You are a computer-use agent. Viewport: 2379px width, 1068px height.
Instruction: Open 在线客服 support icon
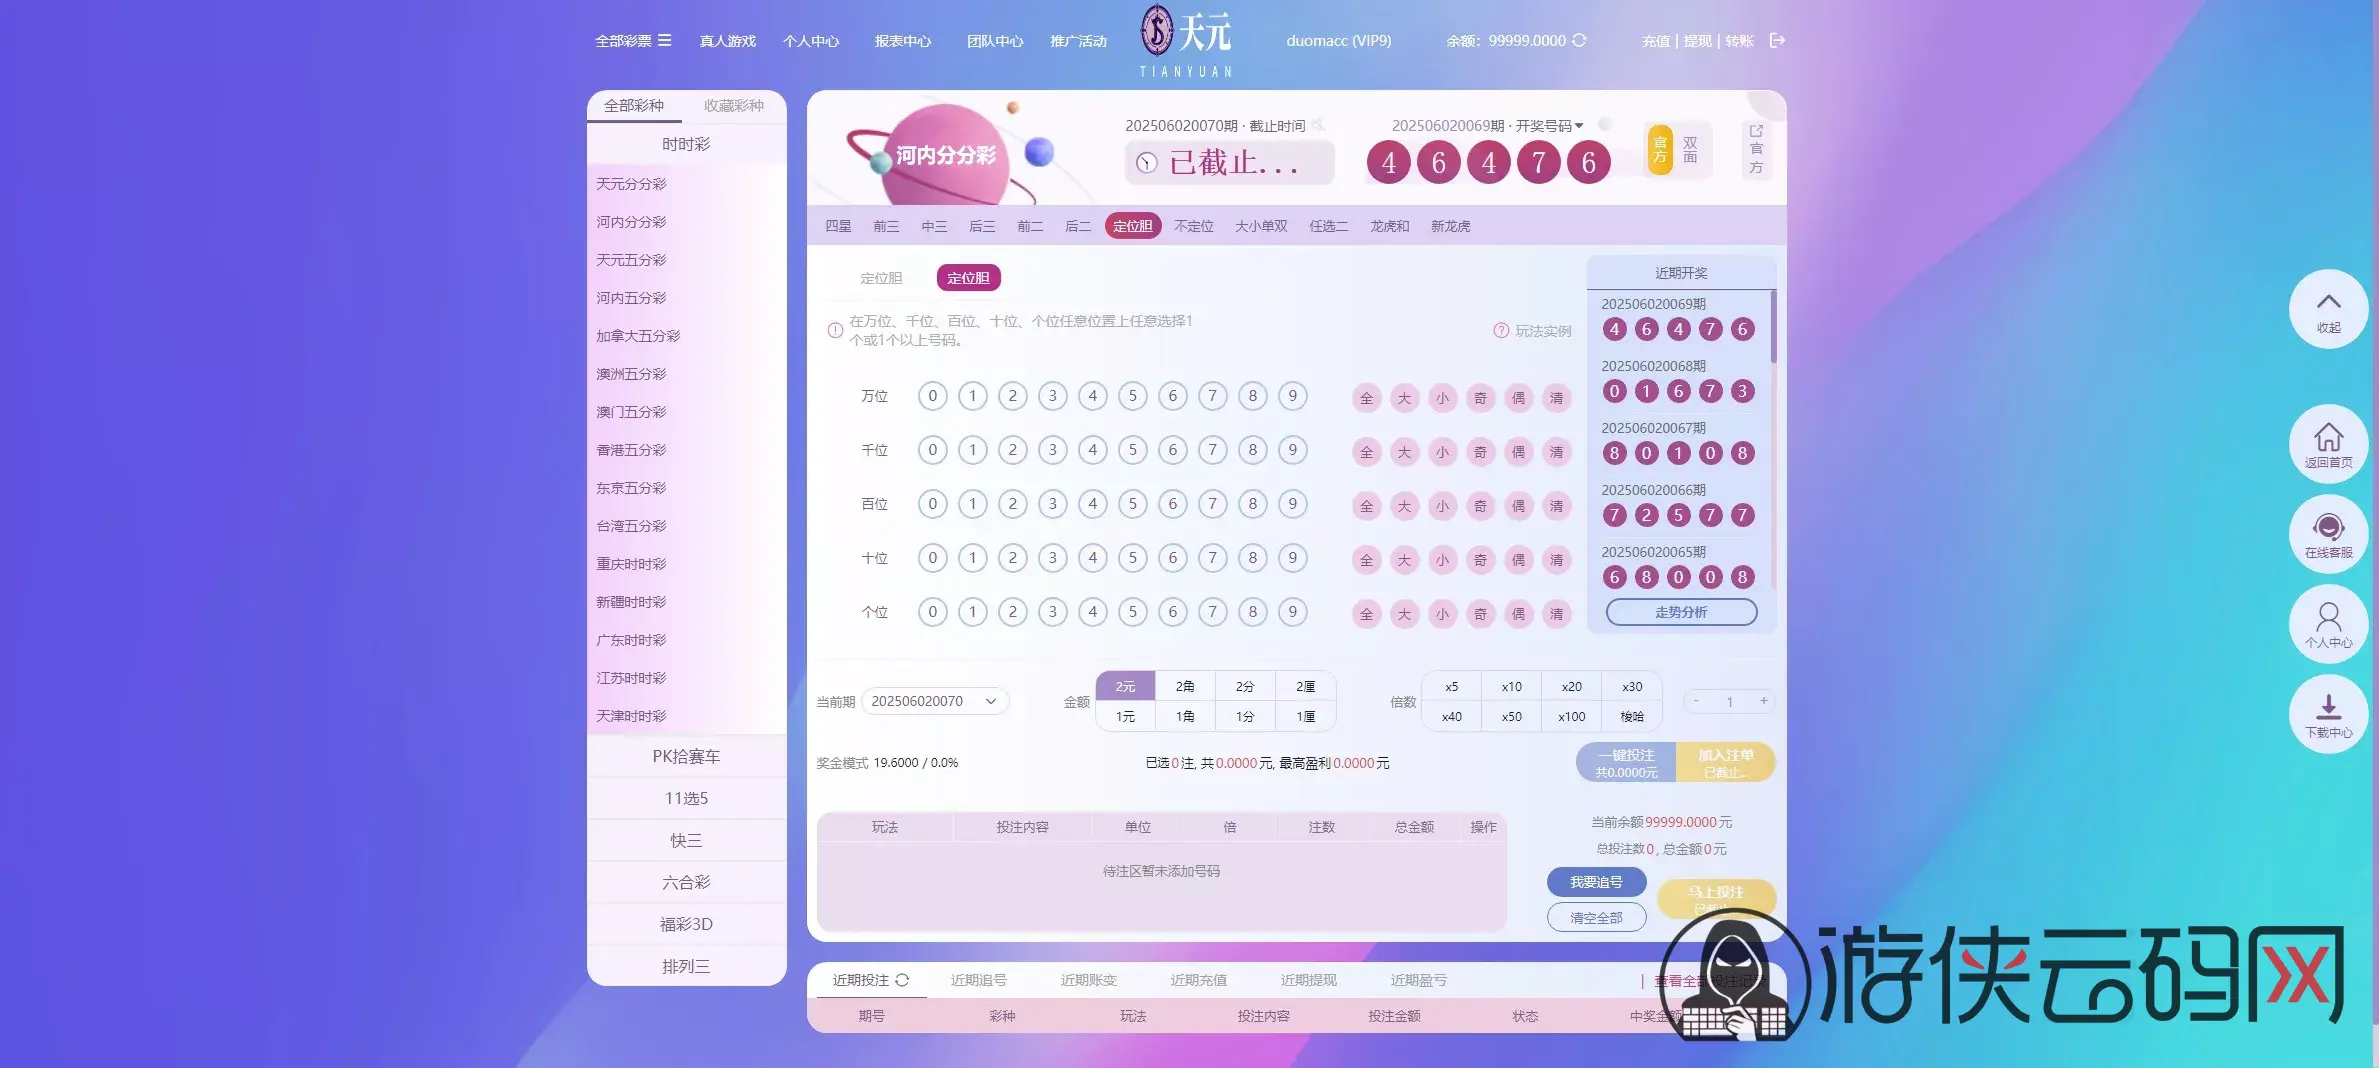click(2329, 527)
